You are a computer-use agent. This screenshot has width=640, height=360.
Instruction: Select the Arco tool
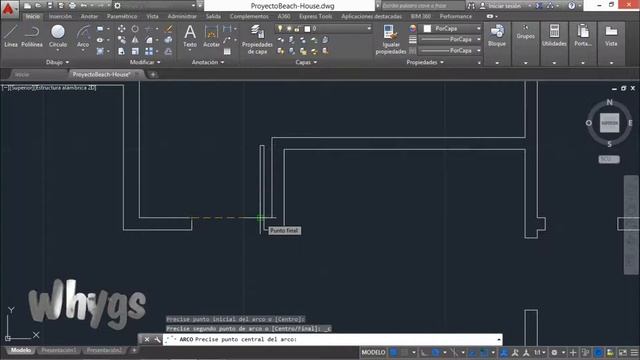(x=83, y=36)
